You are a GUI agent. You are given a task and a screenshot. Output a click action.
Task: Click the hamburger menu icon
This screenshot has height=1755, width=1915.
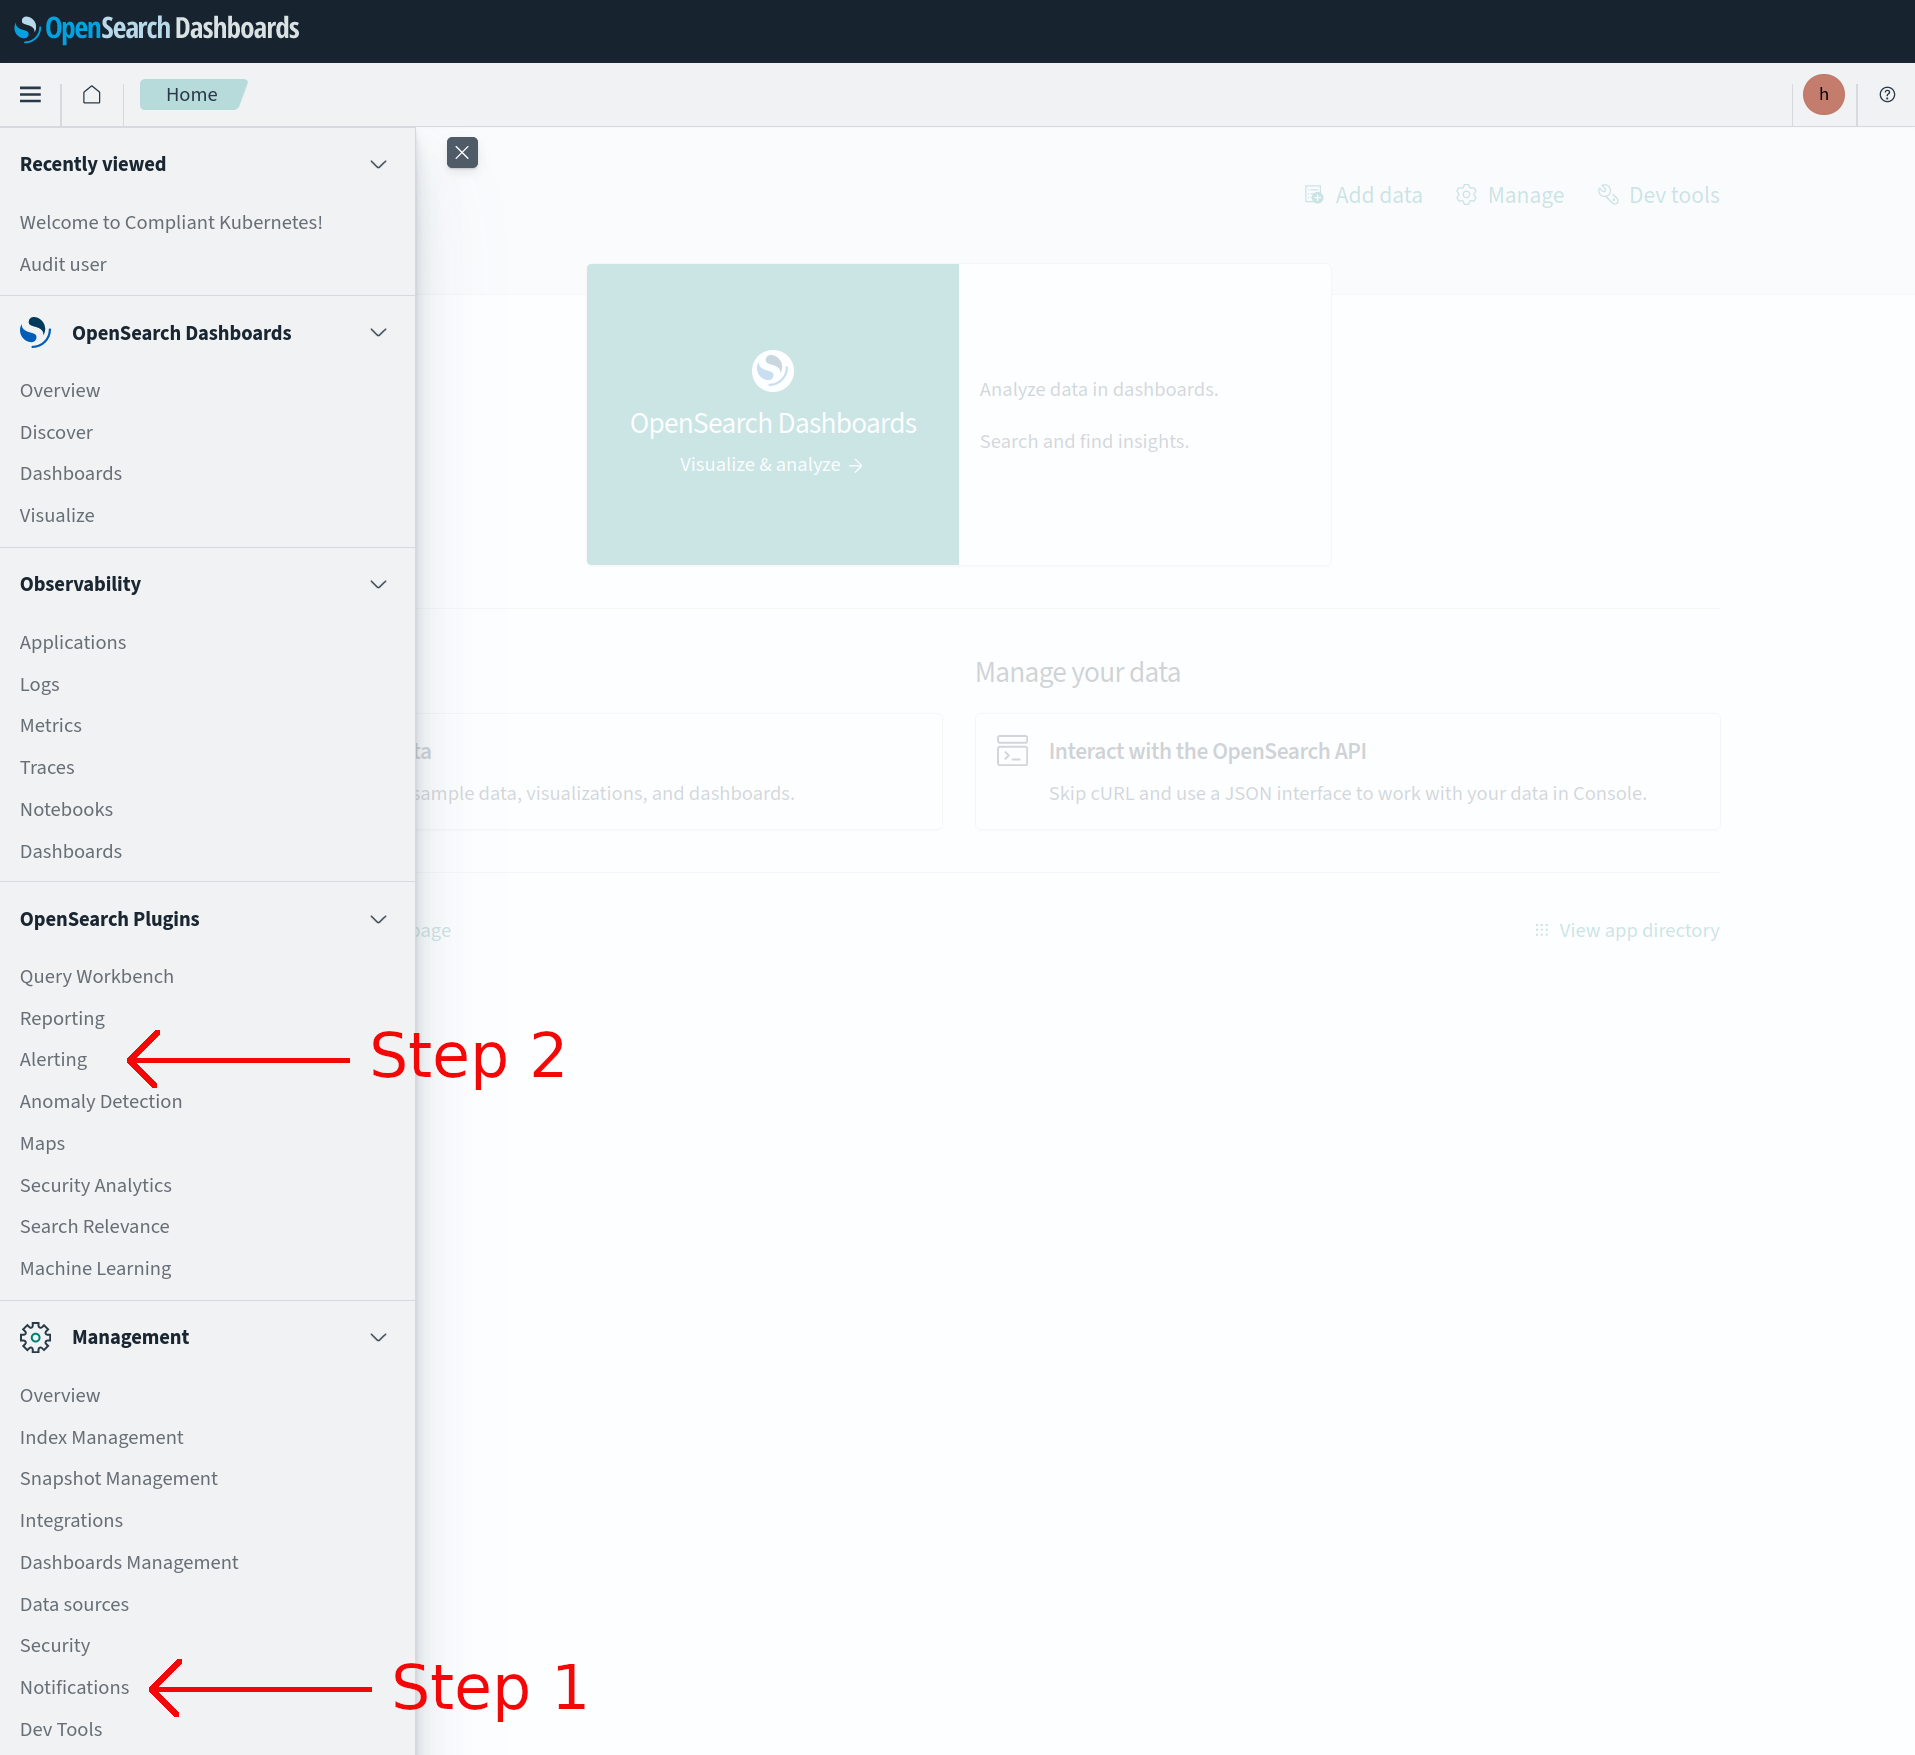[x=31, y=94]
